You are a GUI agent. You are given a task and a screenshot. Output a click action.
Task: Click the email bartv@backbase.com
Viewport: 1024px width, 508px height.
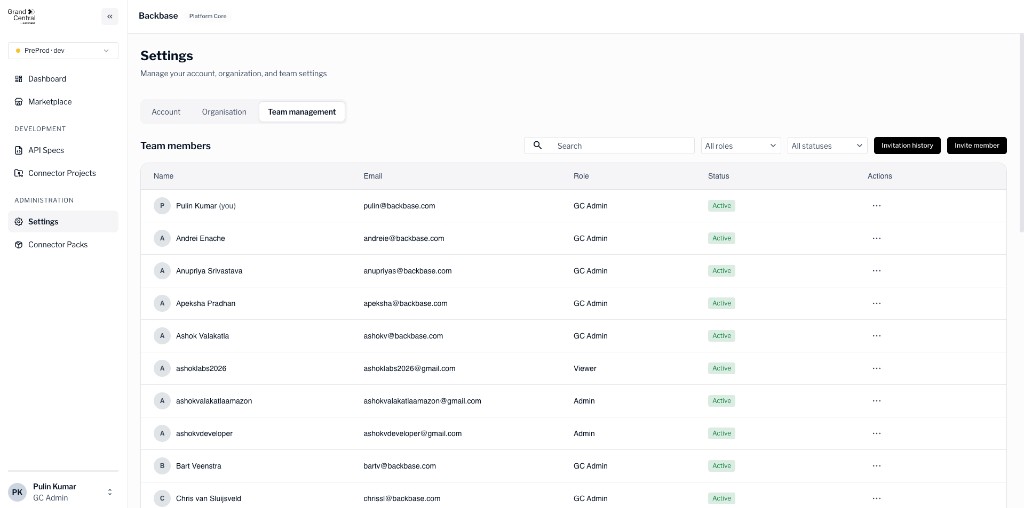(x=400, y=466)
